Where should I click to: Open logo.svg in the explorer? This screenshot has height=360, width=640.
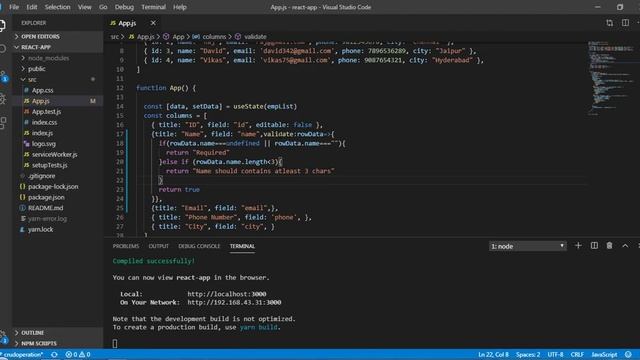pyautogui.click(x=44, y=144)
